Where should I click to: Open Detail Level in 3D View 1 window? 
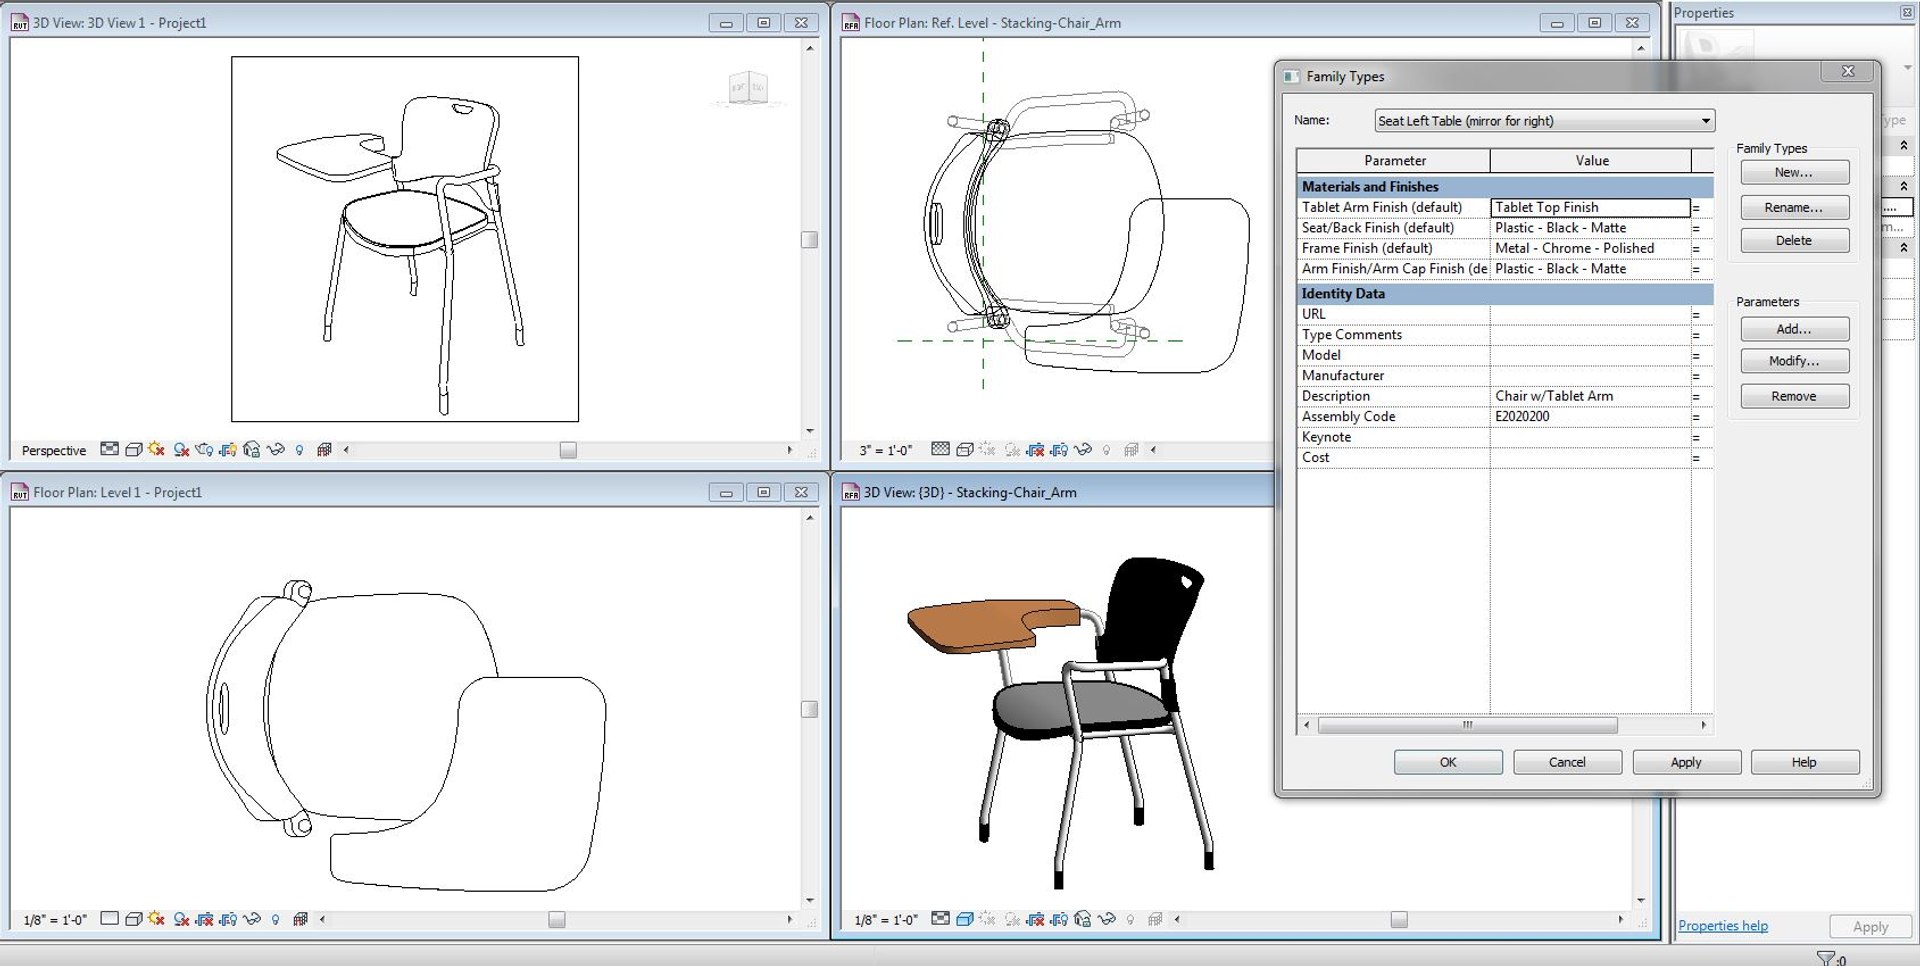110,450
